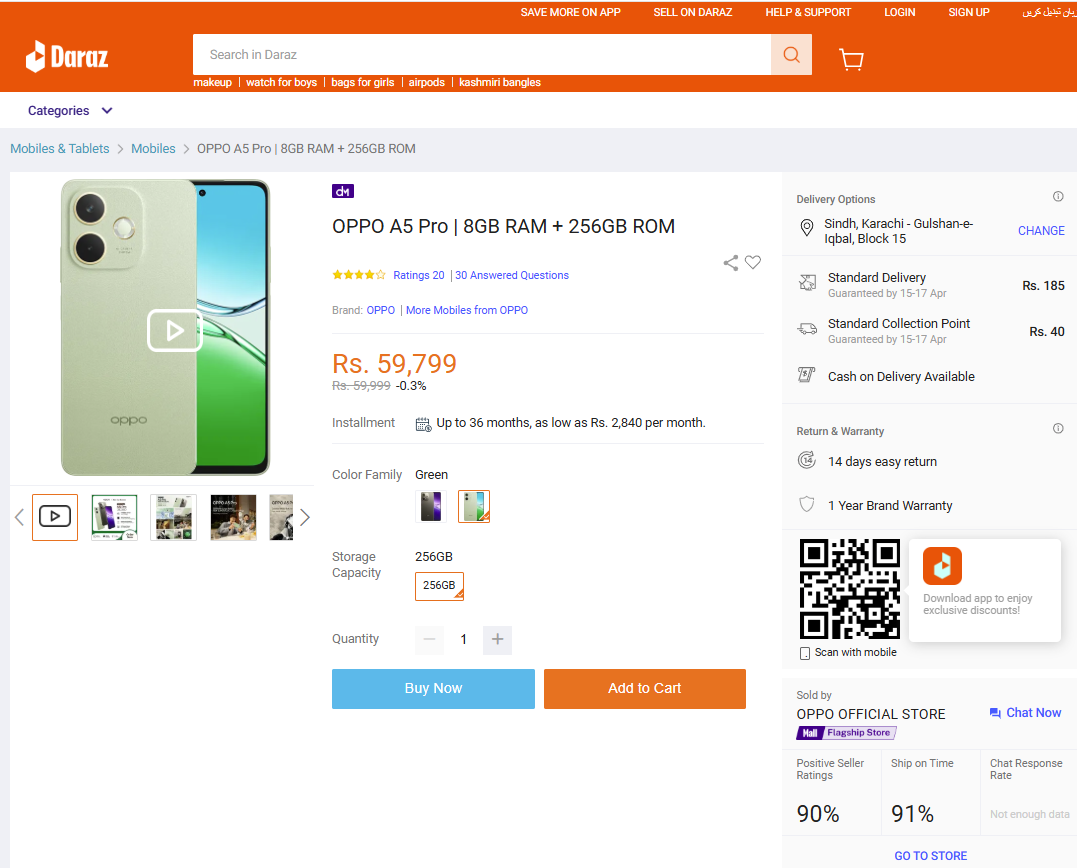Click the location pin icon
The image size is (1077, 868).
tap(807, 228)
